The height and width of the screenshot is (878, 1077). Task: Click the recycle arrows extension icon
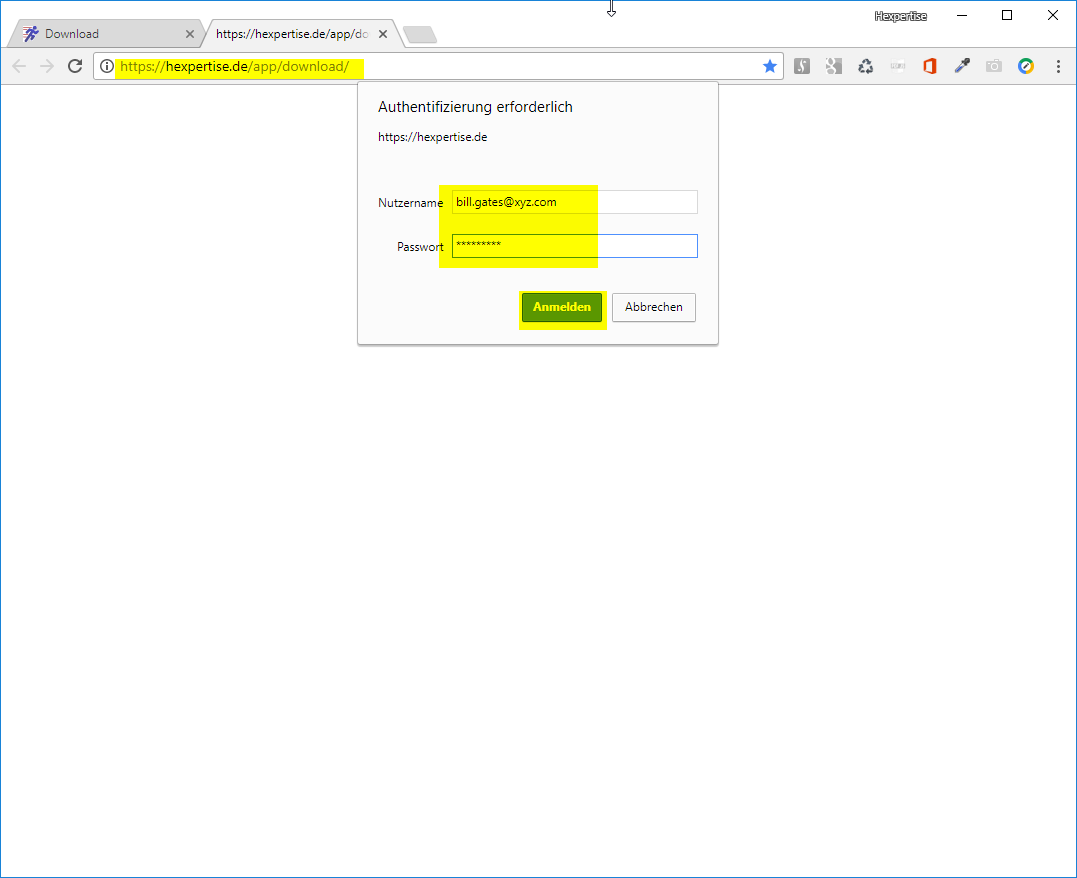pyautogui.click(x=865, y=66)
